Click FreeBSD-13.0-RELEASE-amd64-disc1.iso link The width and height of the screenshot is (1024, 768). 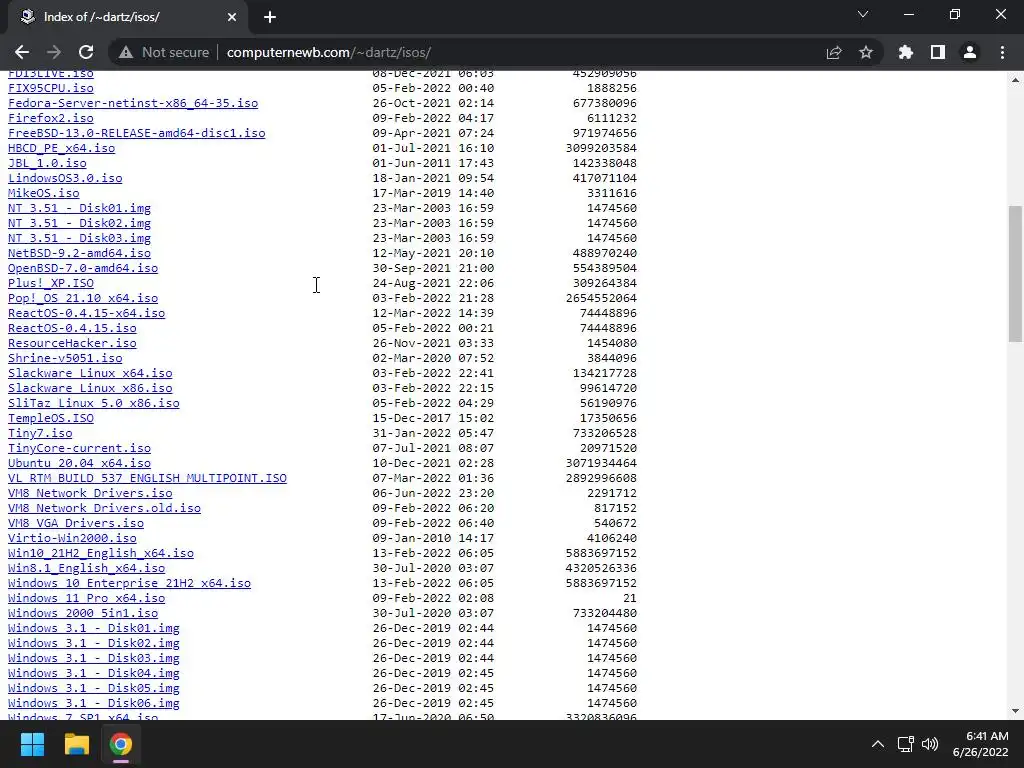[136, 133]
